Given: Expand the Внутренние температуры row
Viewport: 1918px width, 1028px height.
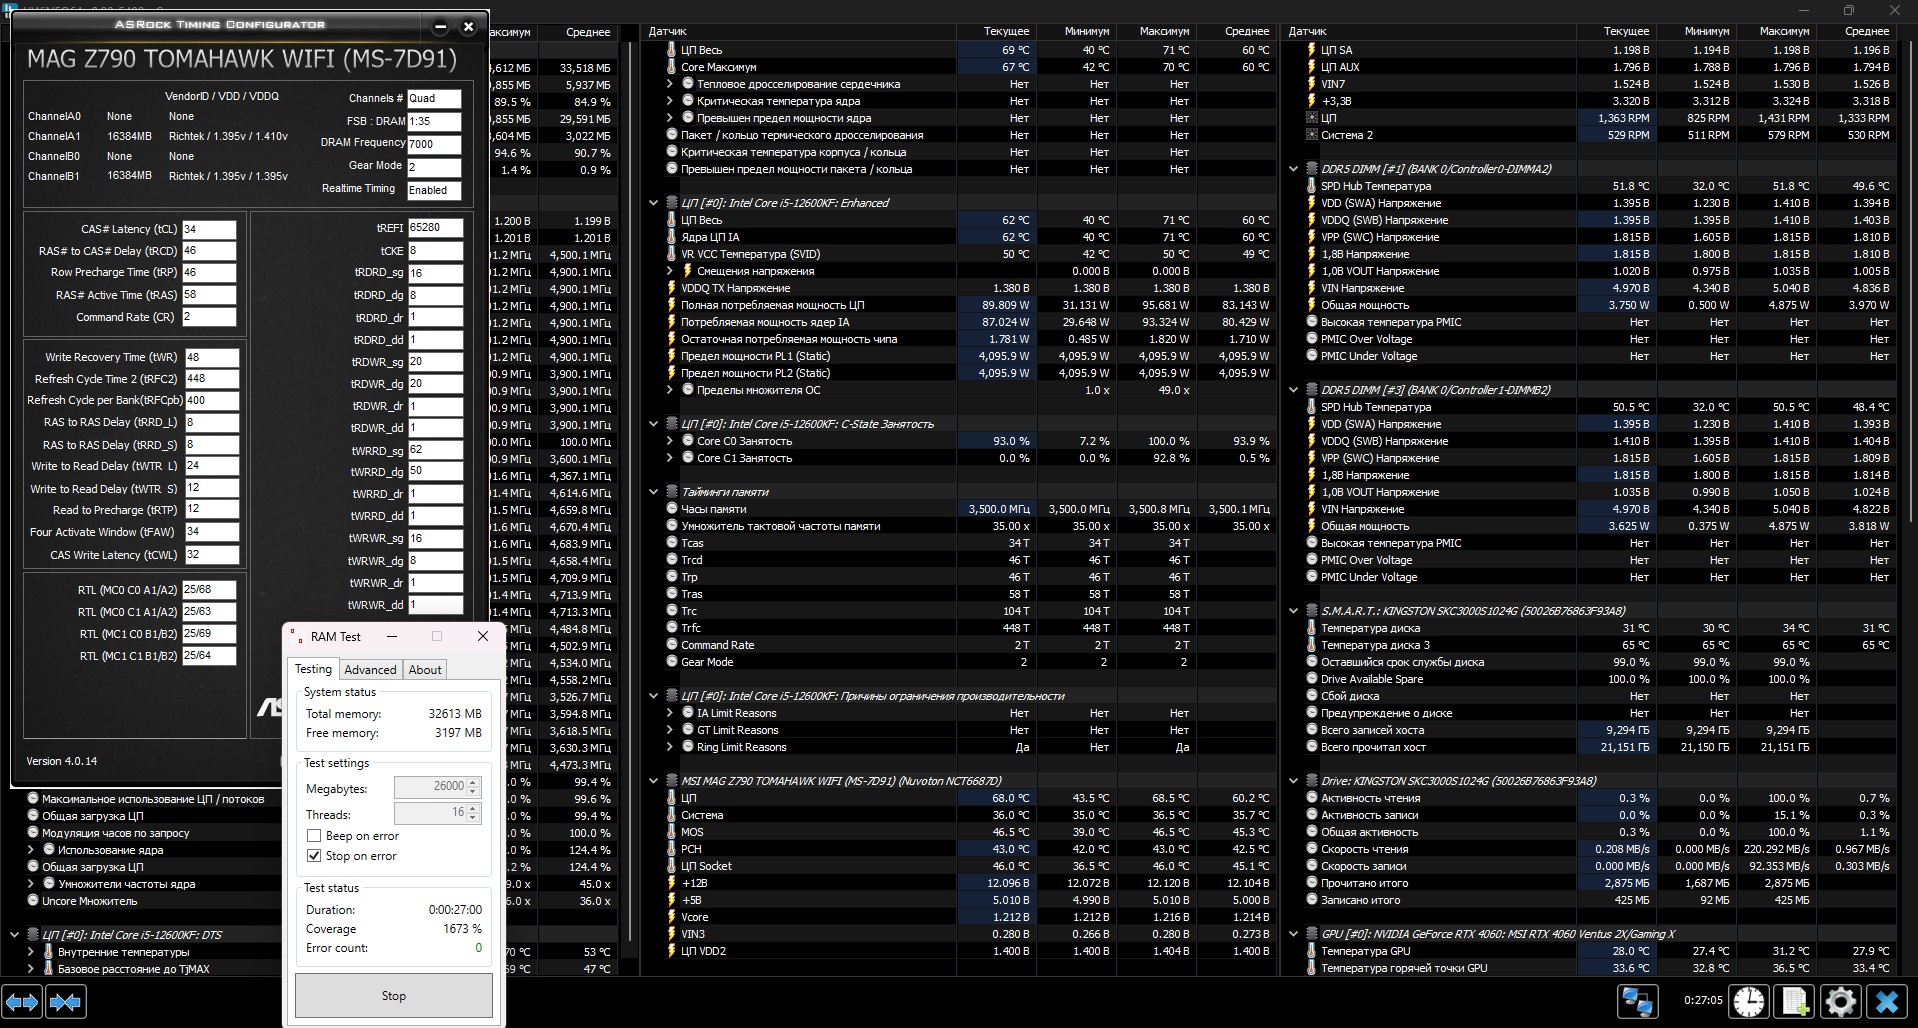Looking at the screenshot, I should [x=30, y=952].
